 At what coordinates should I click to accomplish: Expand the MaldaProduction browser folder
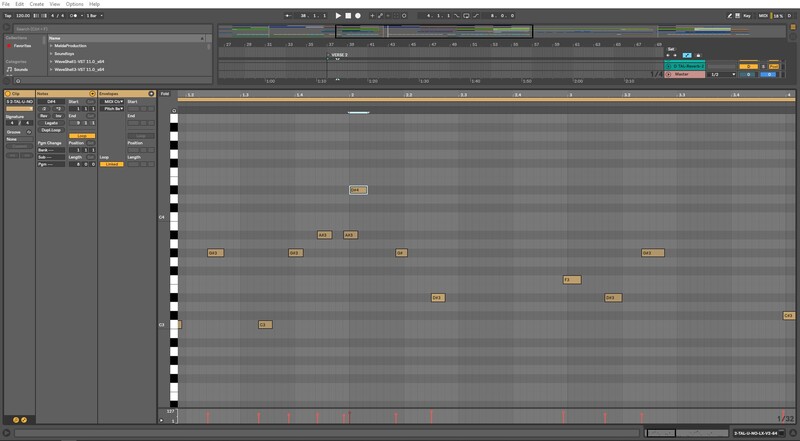(x=51, y=46)
